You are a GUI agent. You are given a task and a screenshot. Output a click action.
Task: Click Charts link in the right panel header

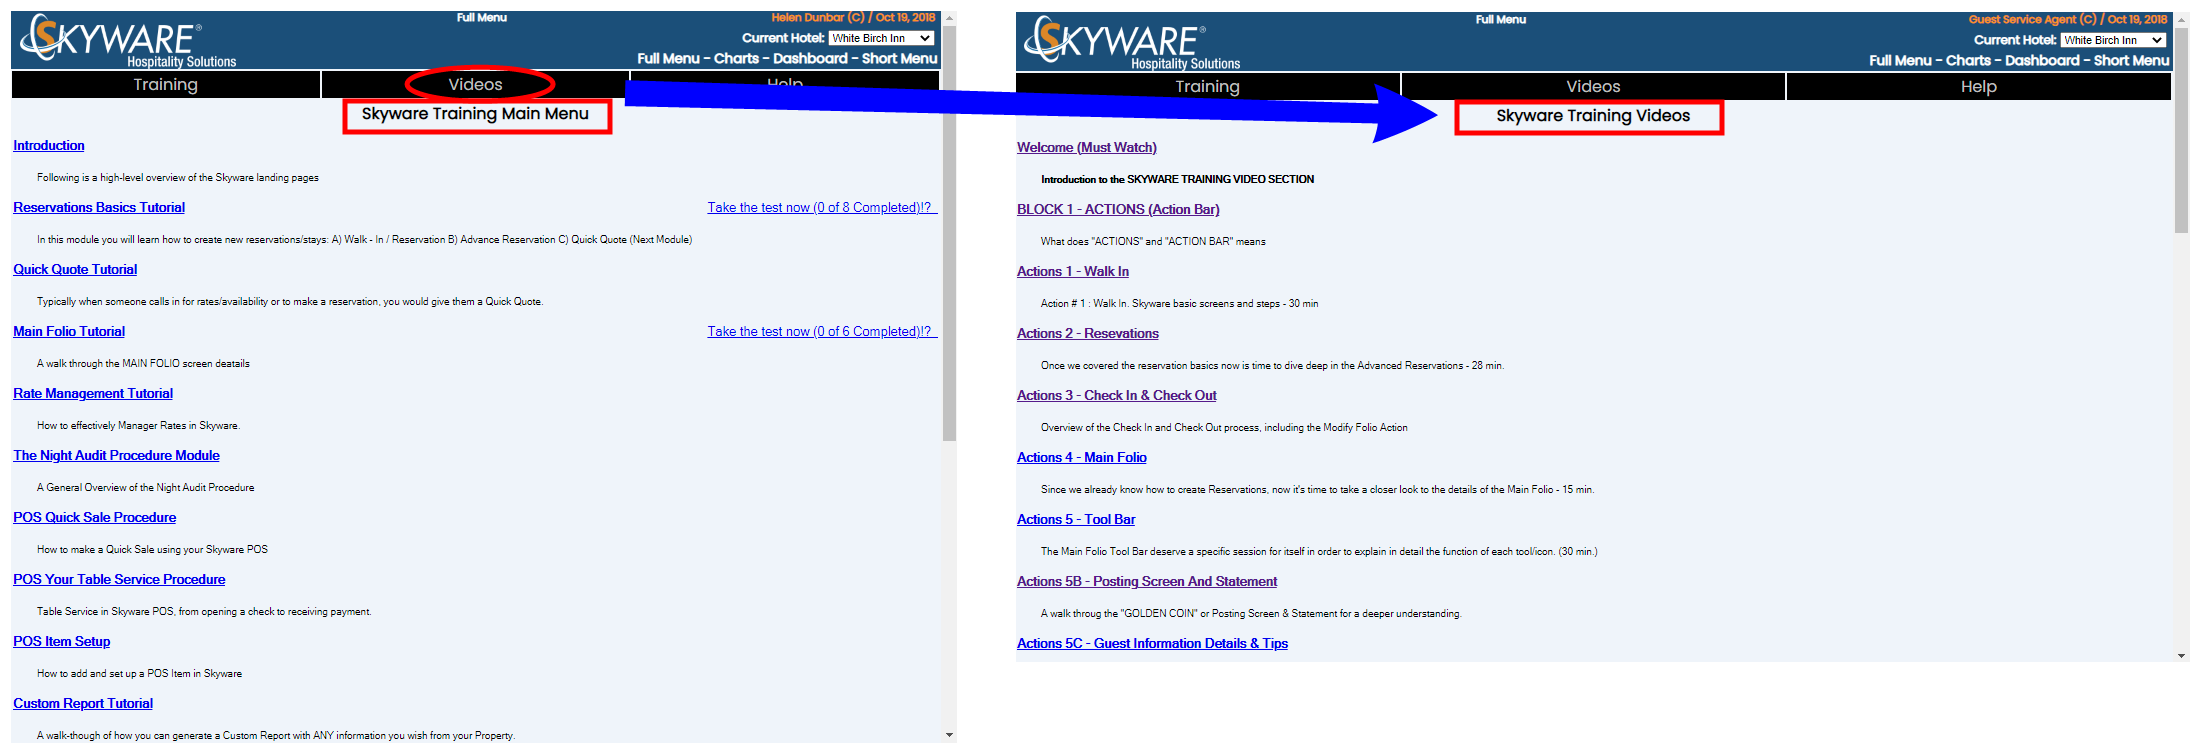tap(1968, 61)
